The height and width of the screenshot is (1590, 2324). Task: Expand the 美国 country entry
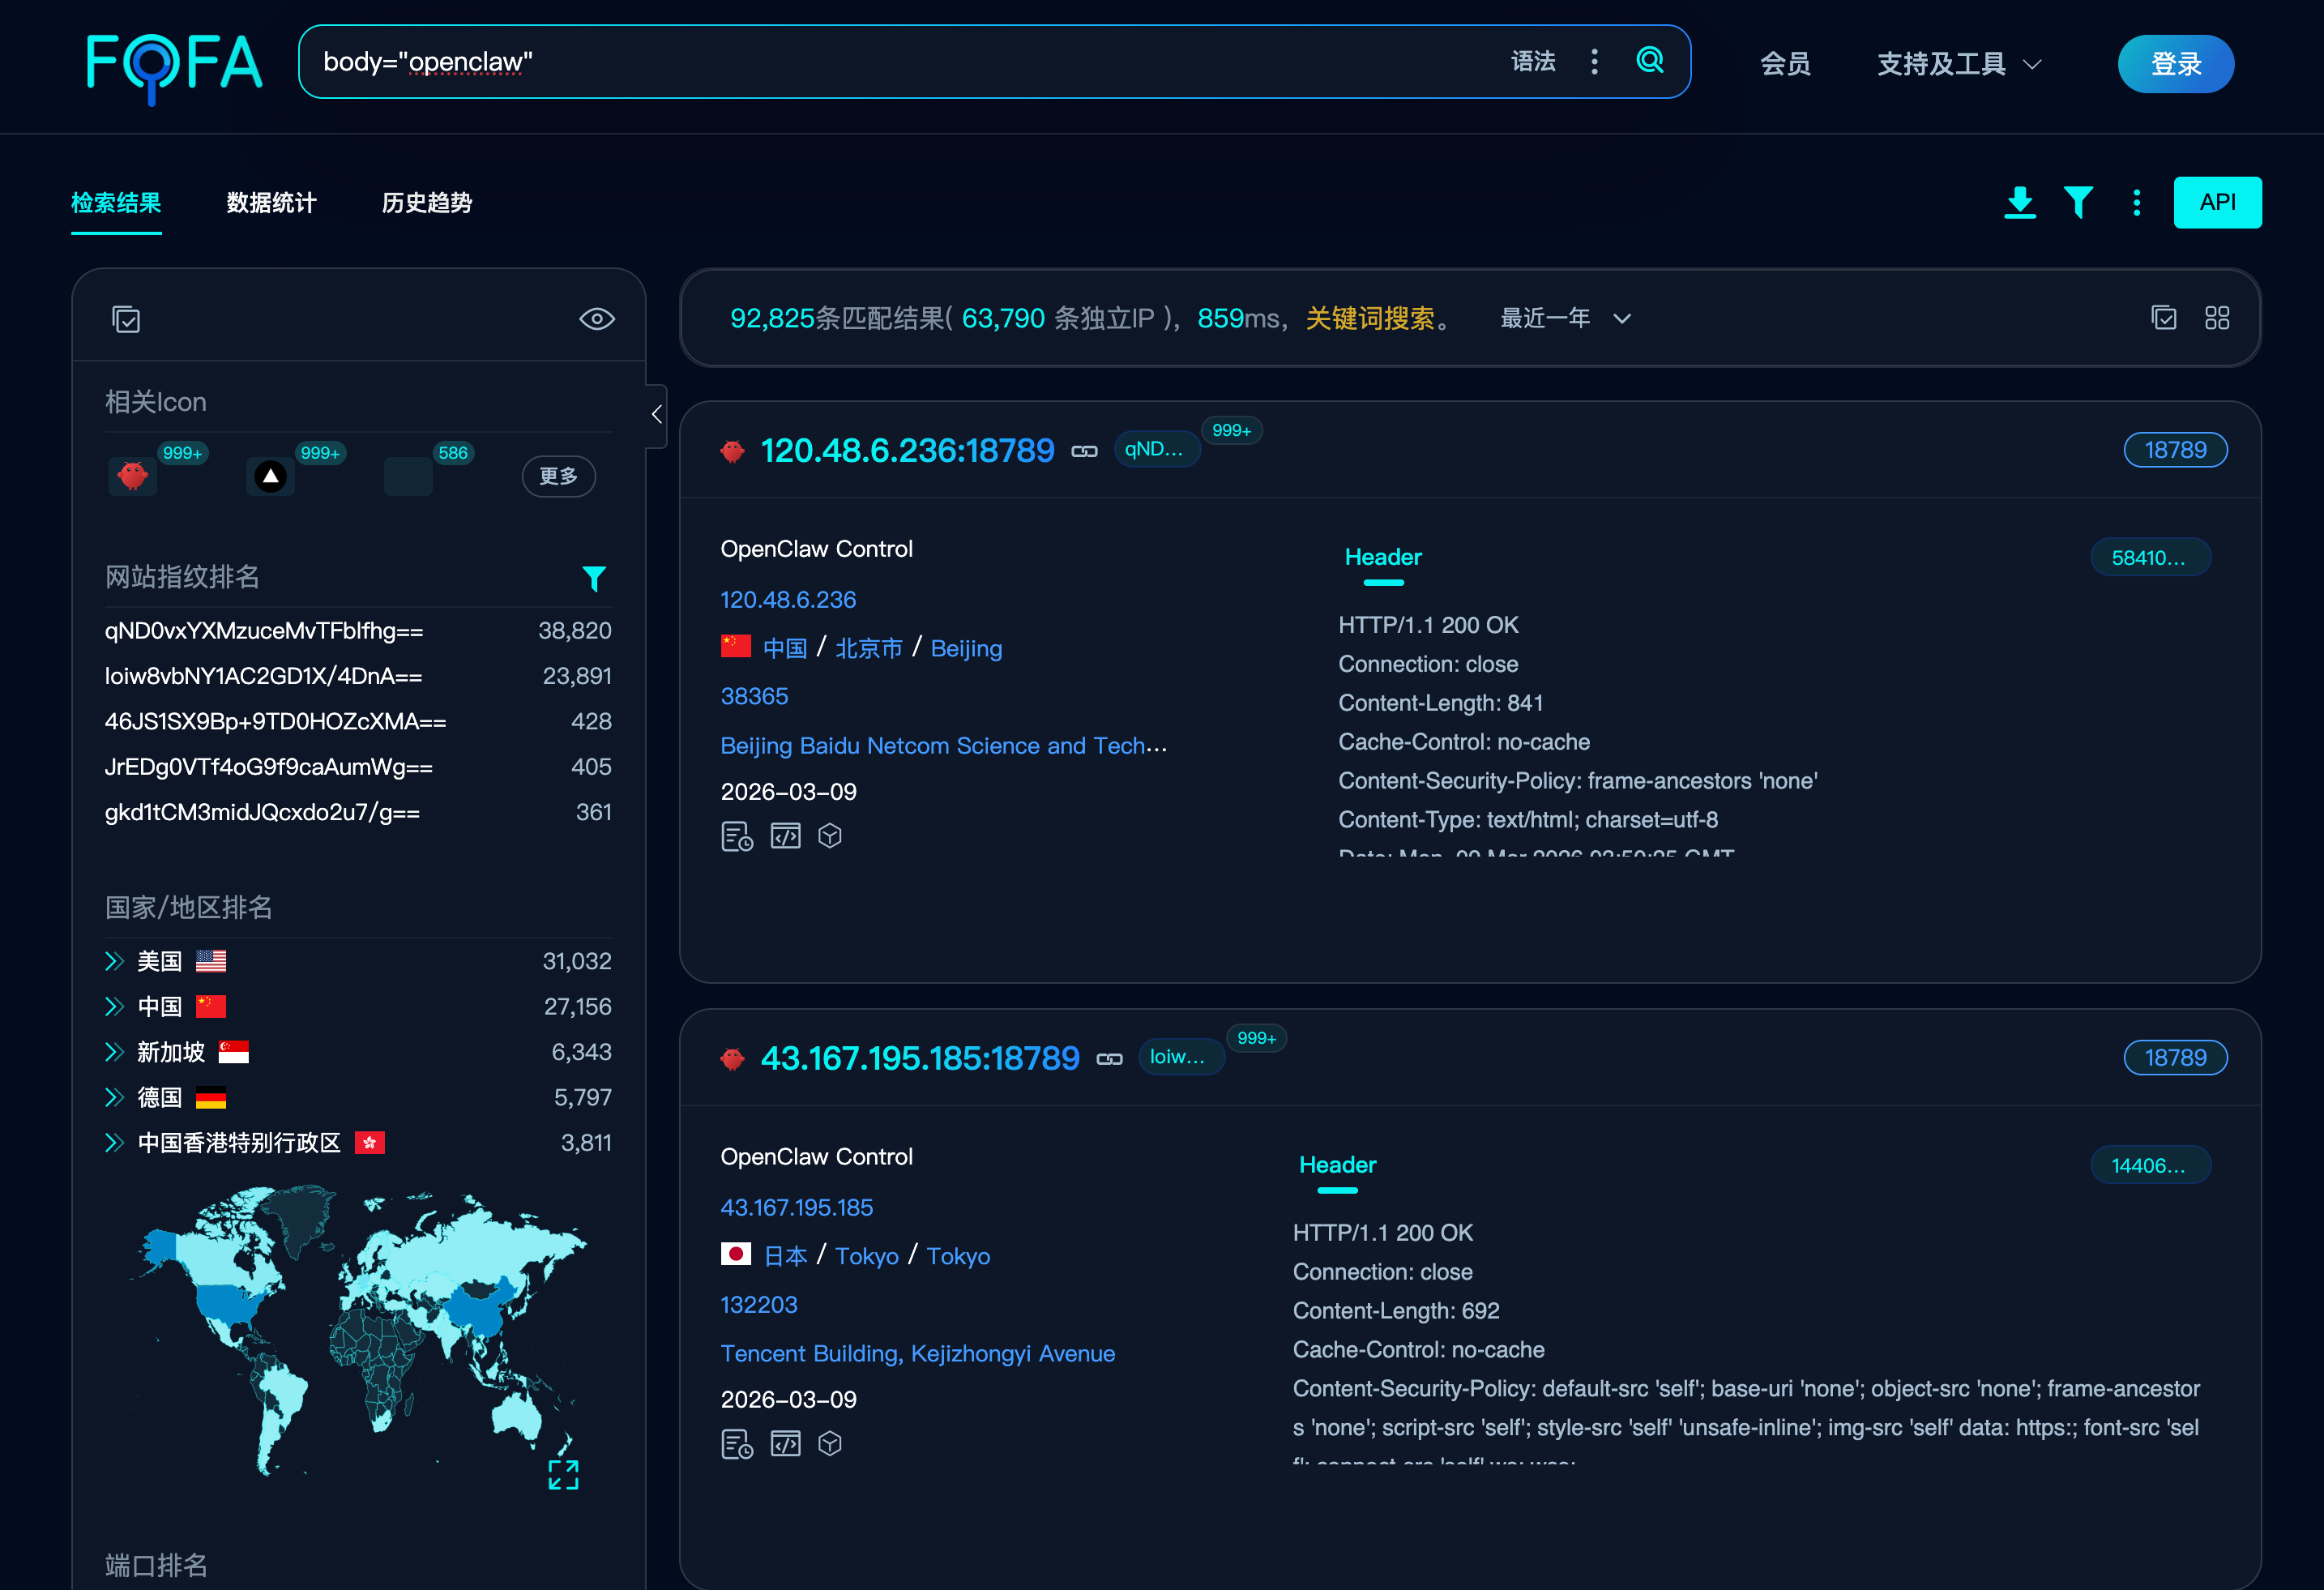tap(114, 961)
